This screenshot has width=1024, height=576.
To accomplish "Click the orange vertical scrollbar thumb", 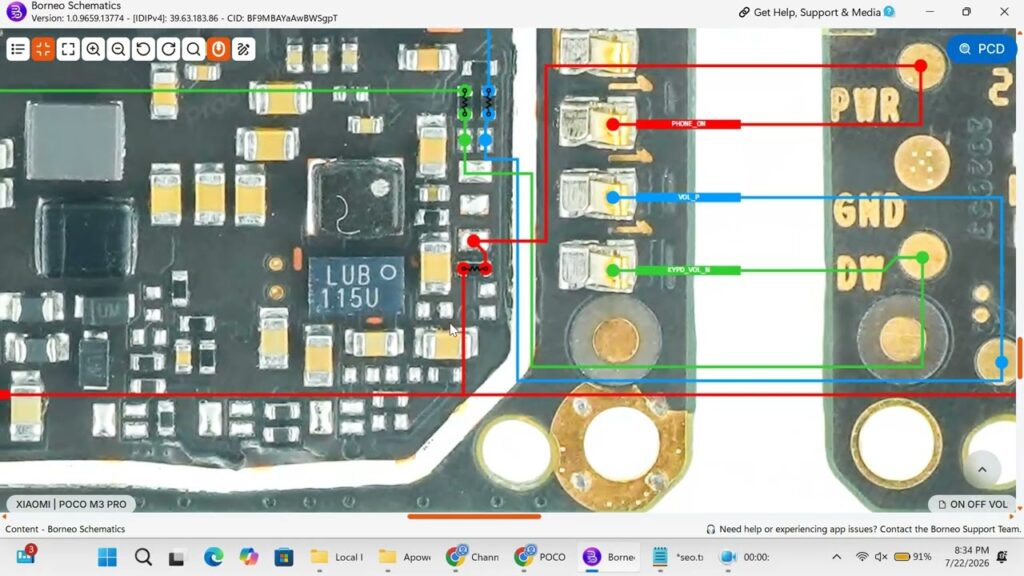I will (1019, 357).
